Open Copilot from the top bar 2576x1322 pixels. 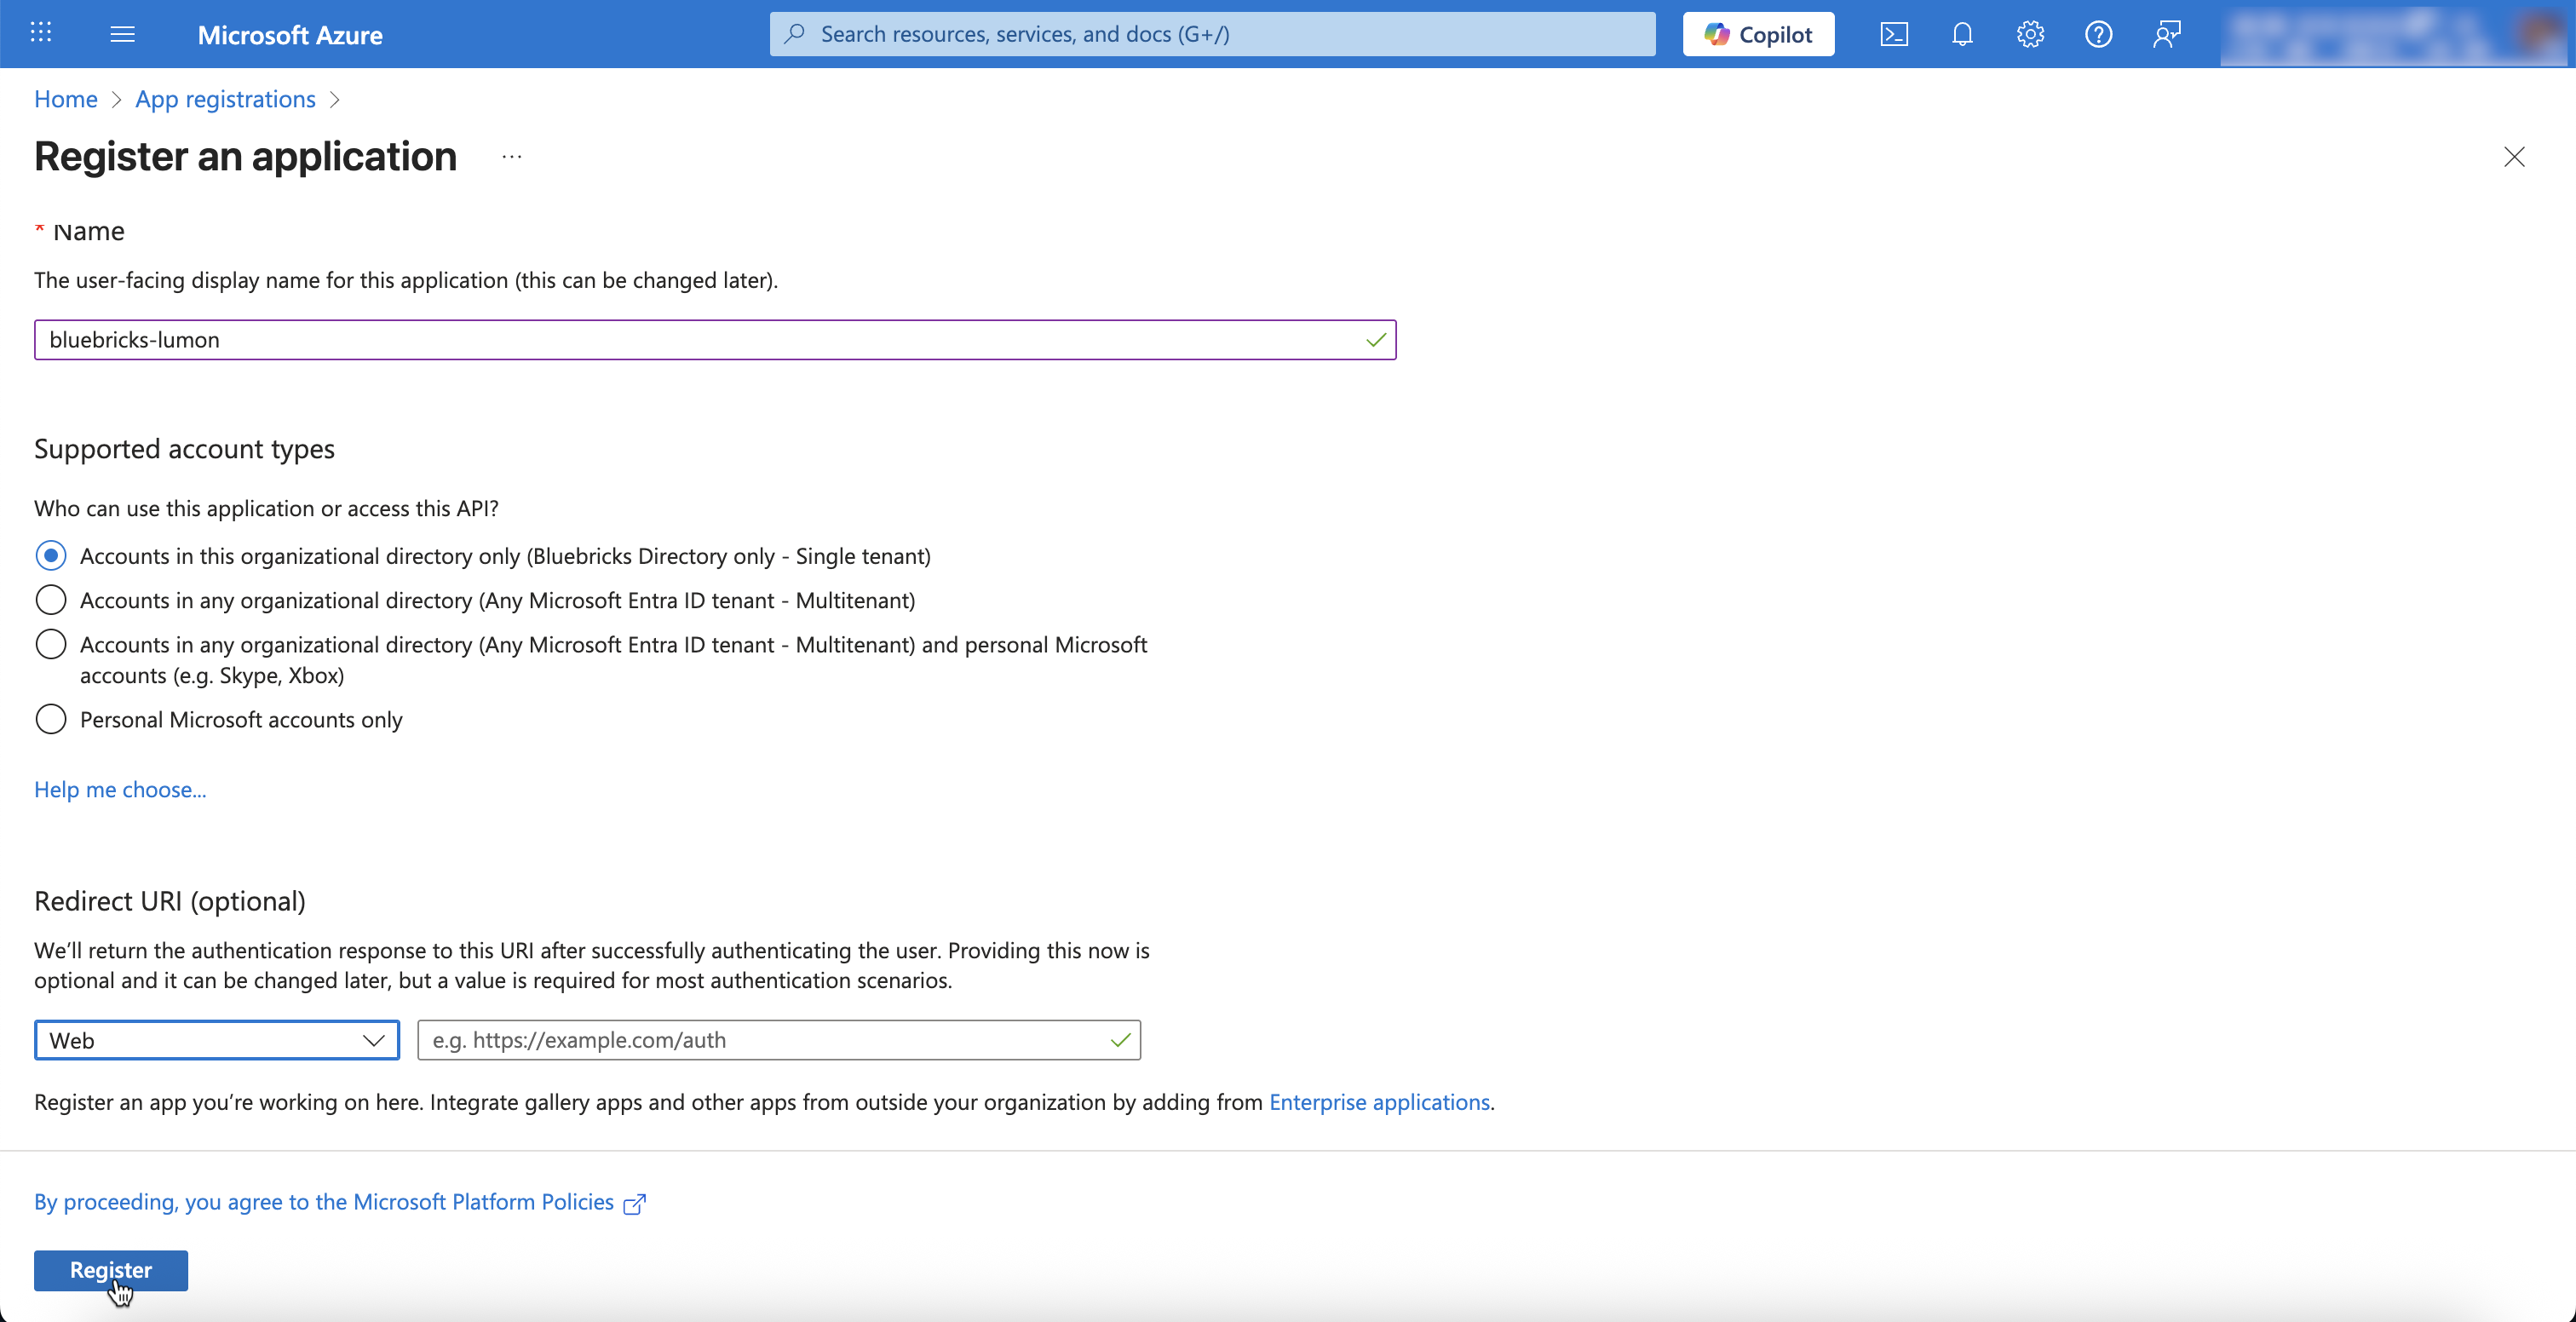point(1758,34)
